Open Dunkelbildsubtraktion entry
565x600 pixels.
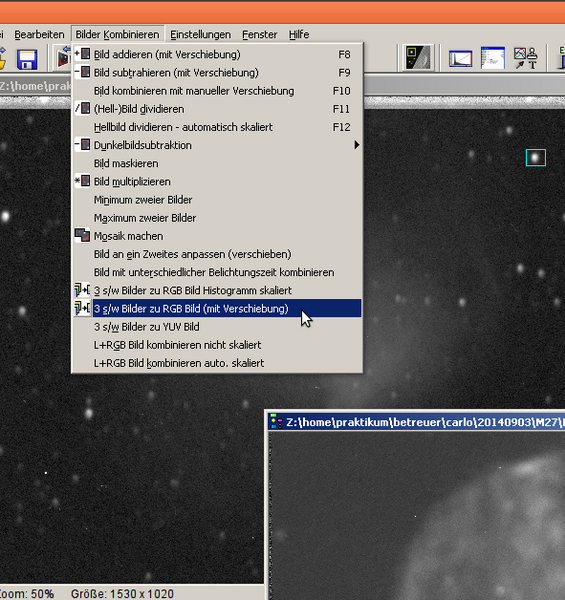click(x=217, y=145)
